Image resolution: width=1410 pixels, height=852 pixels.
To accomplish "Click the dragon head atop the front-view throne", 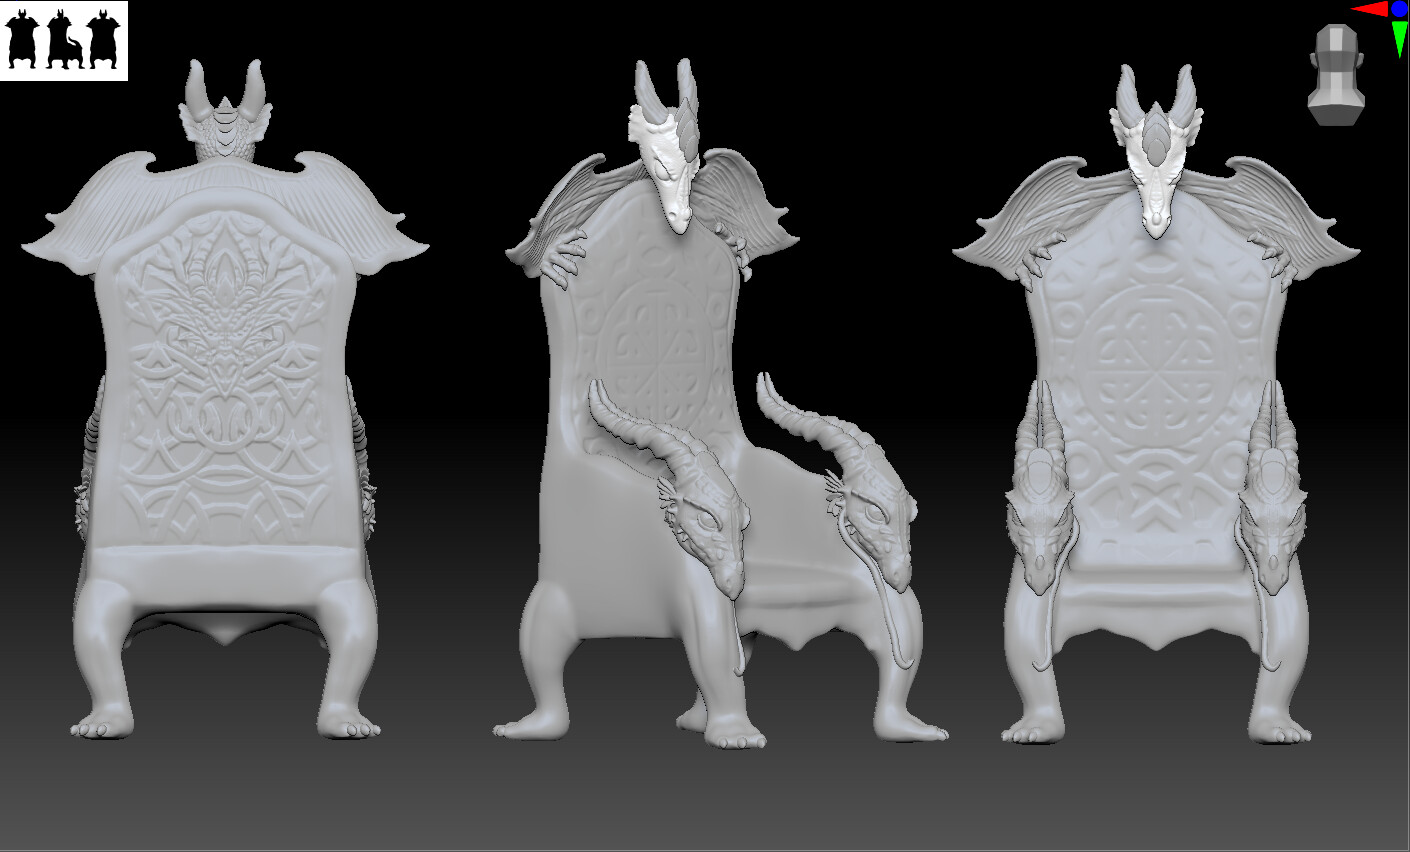I will click(x=1155, y=160).
